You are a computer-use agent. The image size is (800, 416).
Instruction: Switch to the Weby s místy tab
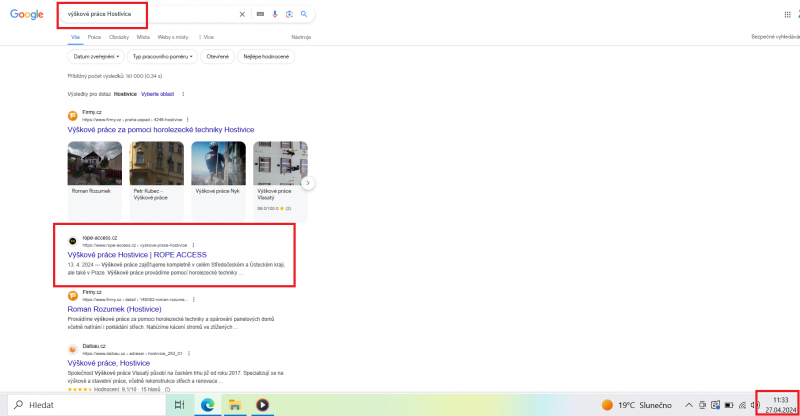[173, 37]
